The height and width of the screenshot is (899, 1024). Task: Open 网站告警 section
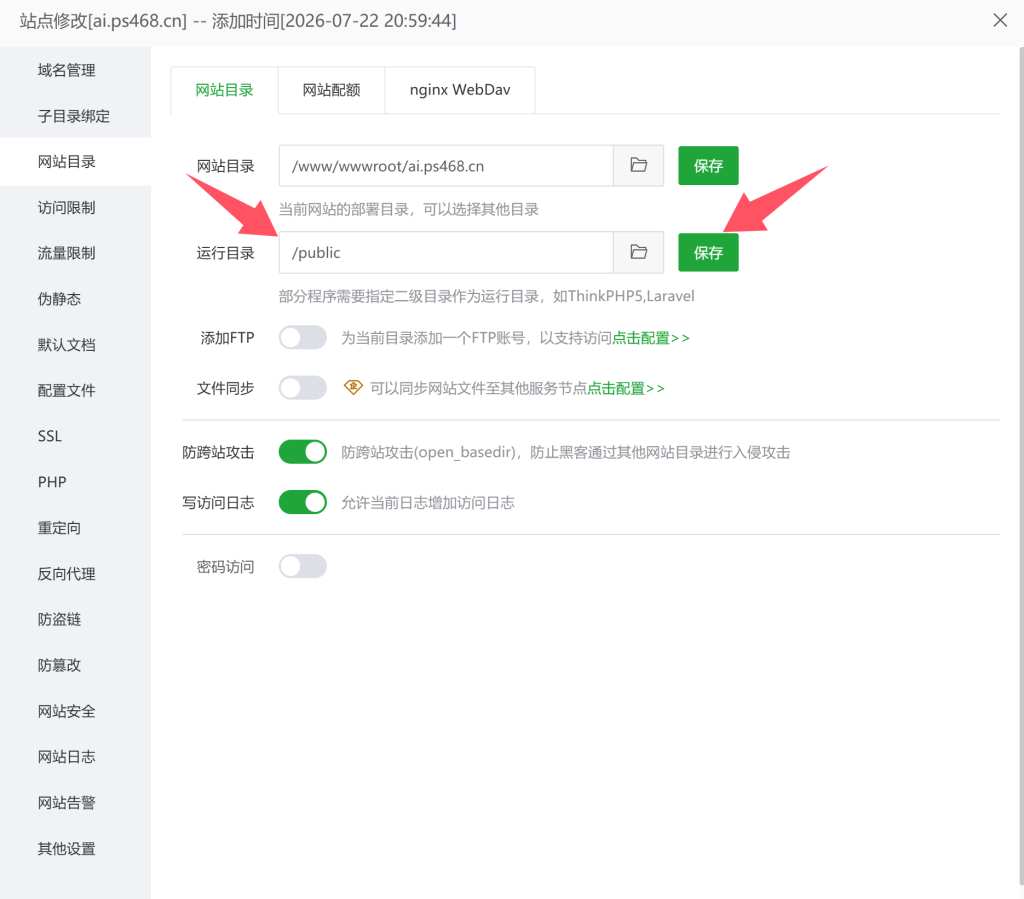point(75,802)
